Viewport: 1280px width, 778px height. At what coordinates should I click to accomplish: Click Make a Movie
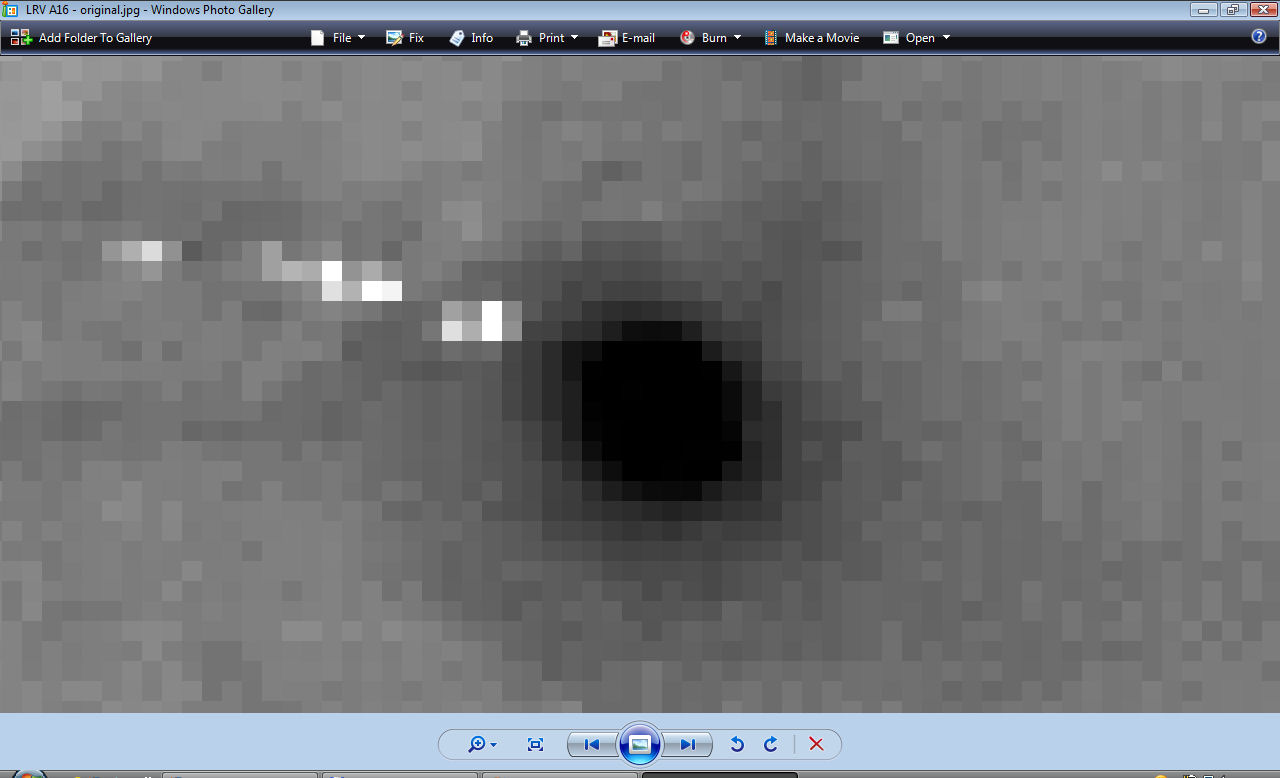point(811,38)
